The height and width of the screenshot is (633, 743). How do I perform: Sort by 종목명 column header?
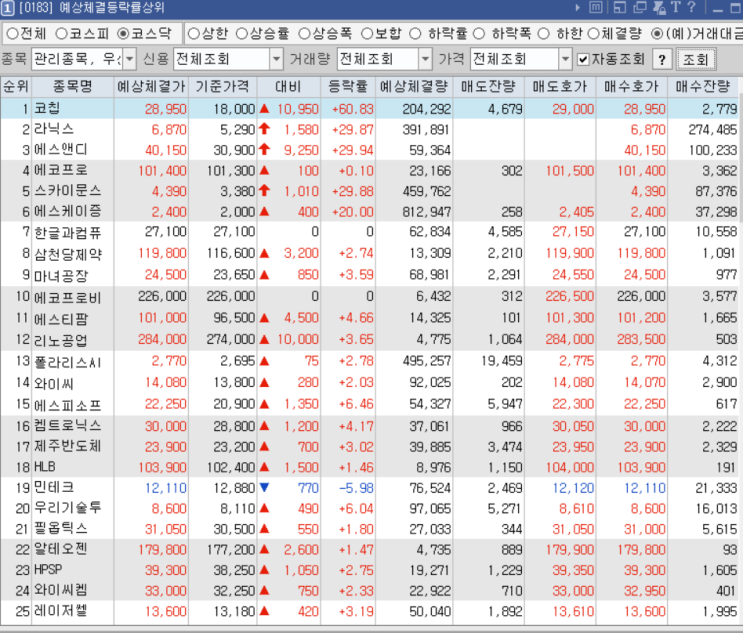click(72, 87)
